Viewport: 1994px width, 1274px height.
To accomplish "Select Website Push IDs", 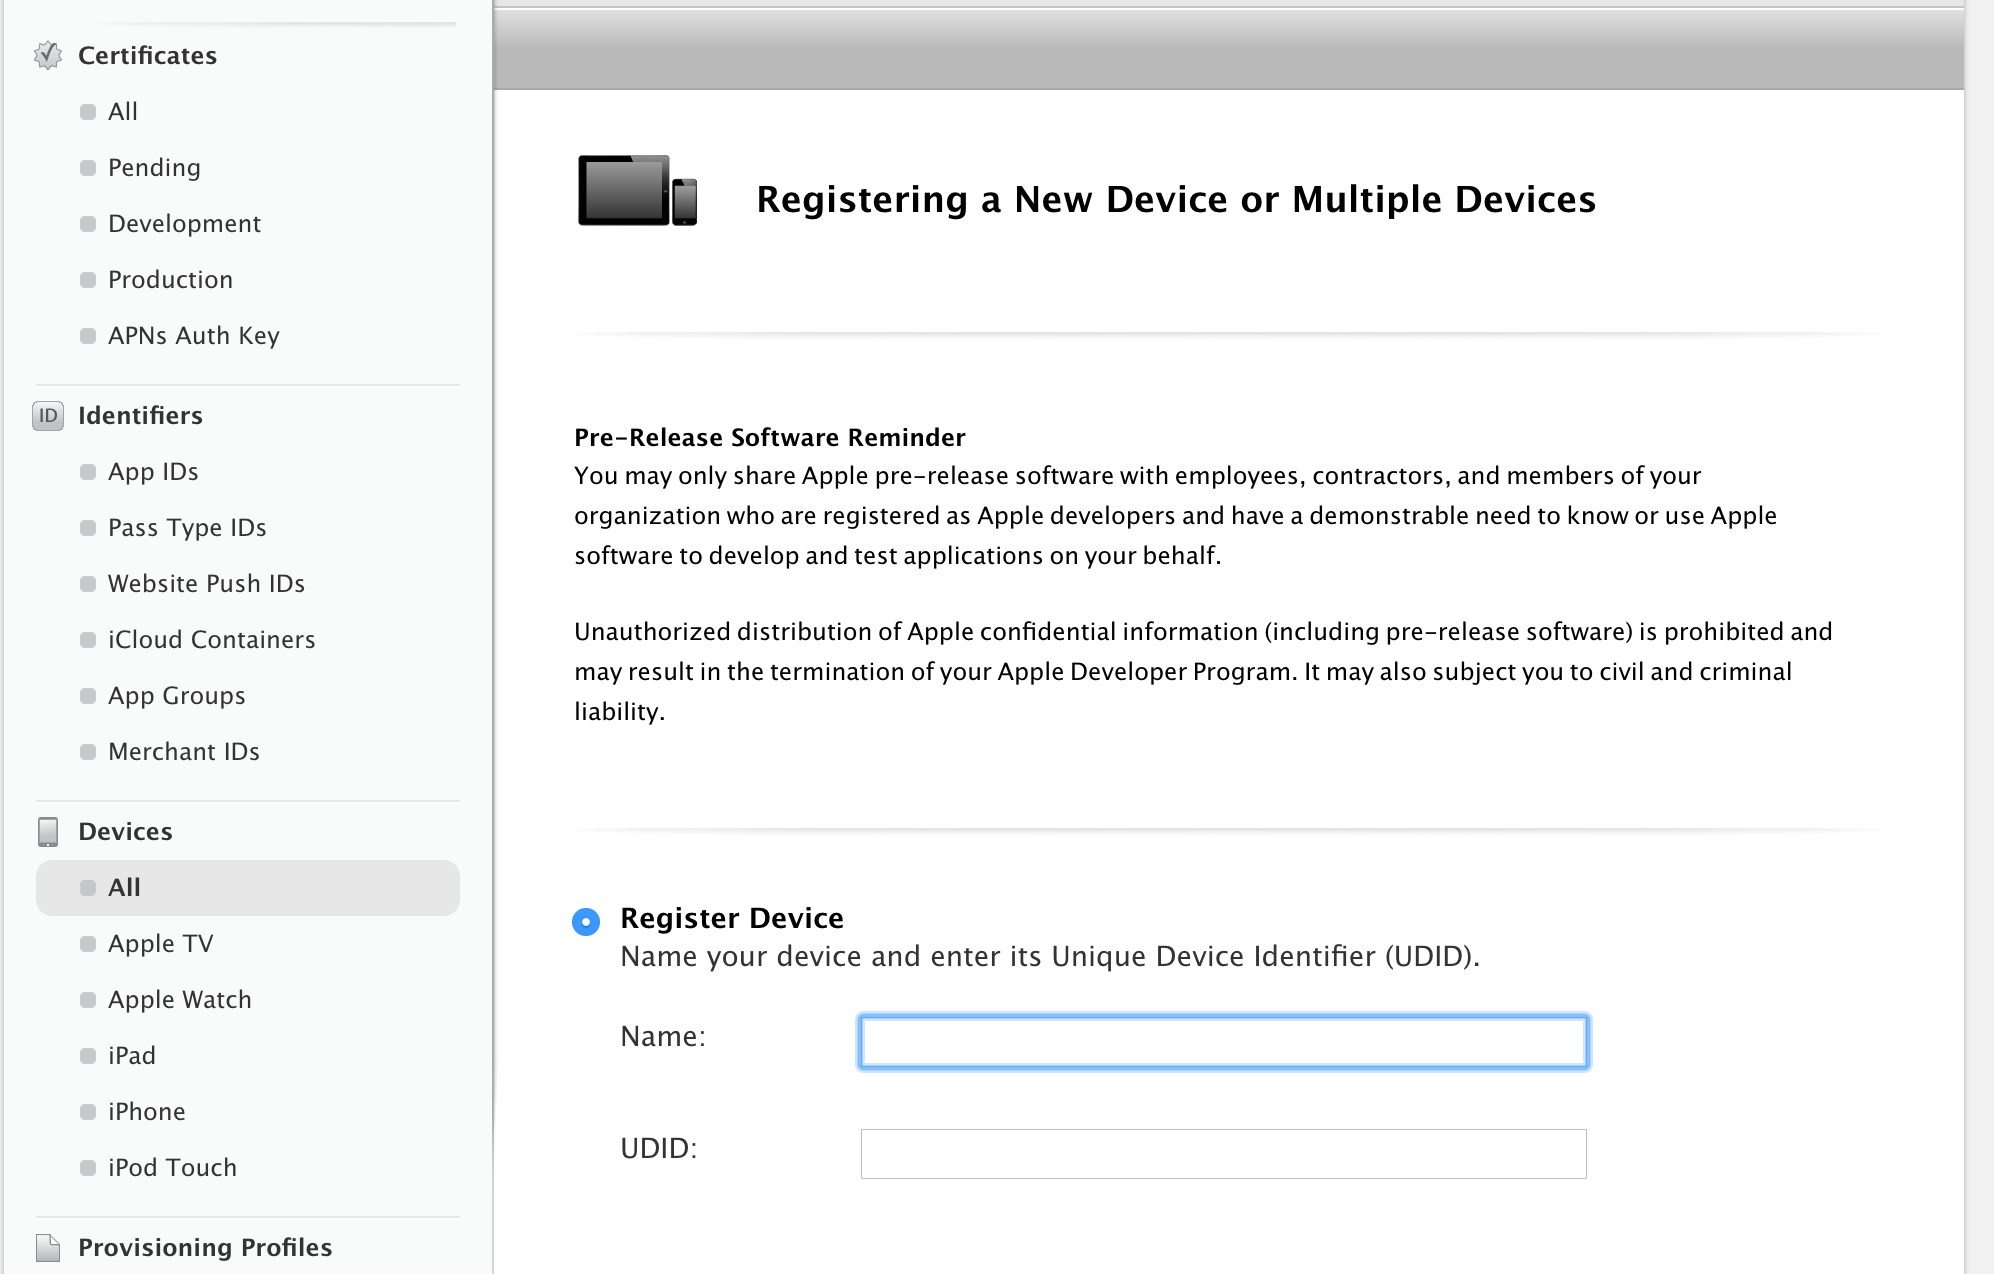I will pyautogui.click(x=206, y=584).
